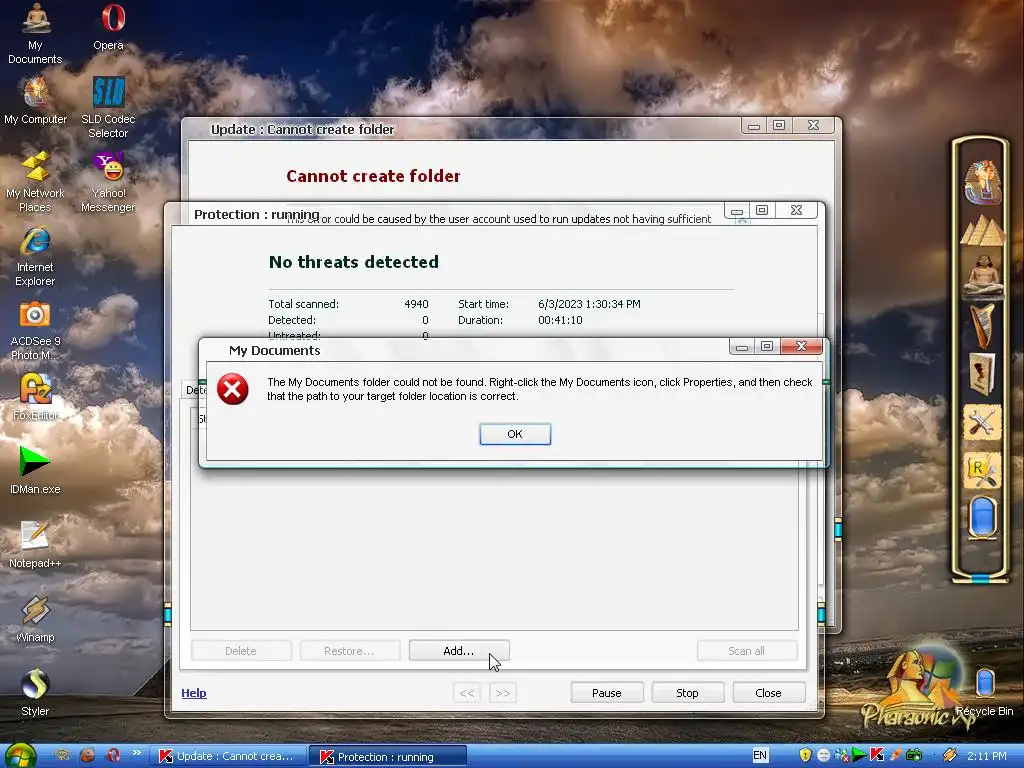Open the Opera desktop icon
The height and width of the screenshot is (768, 1024).
point(108,27)
